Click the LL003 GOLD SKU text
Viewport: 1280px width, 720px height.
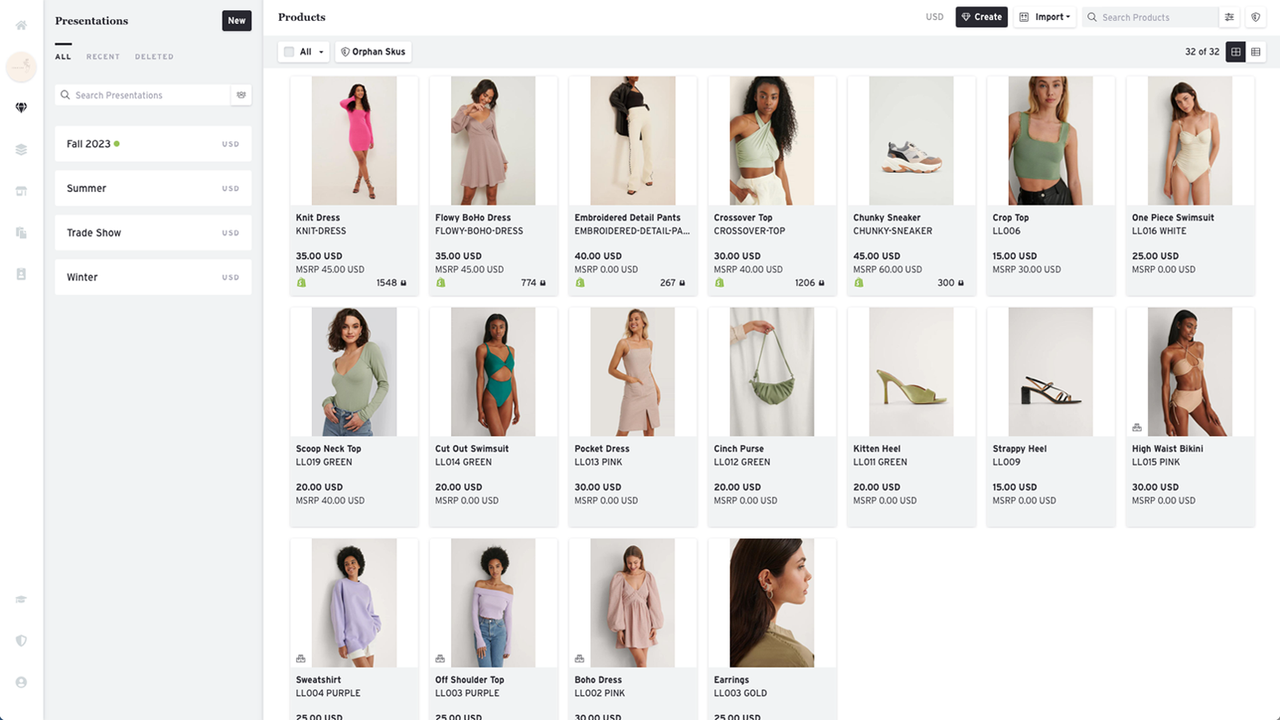pos(739,693)
